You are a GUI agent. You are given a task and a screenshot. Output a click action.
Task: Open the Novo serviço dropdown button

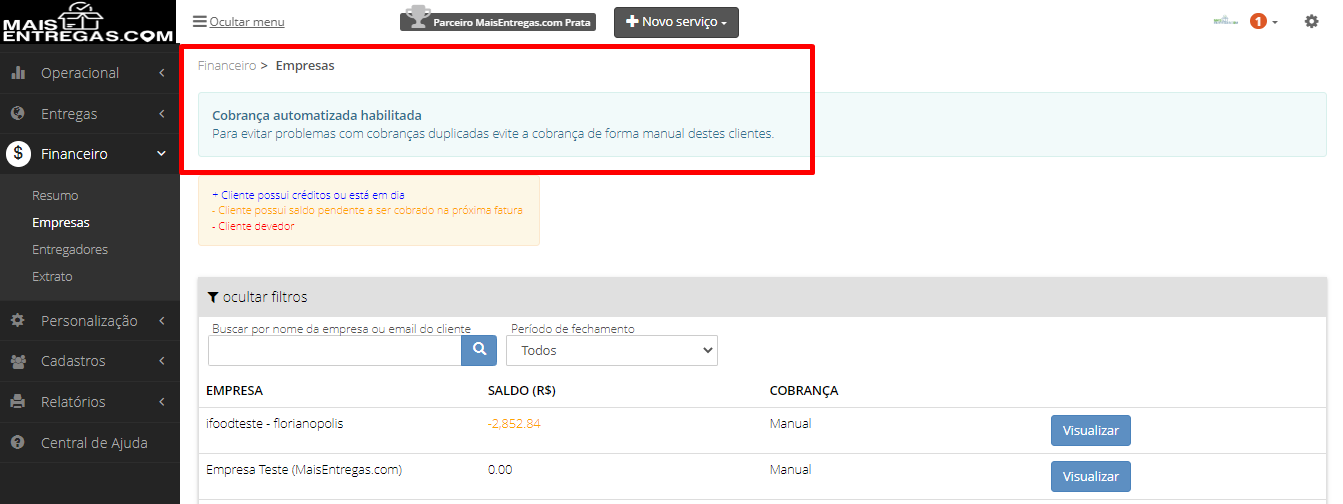pos(676,22)
